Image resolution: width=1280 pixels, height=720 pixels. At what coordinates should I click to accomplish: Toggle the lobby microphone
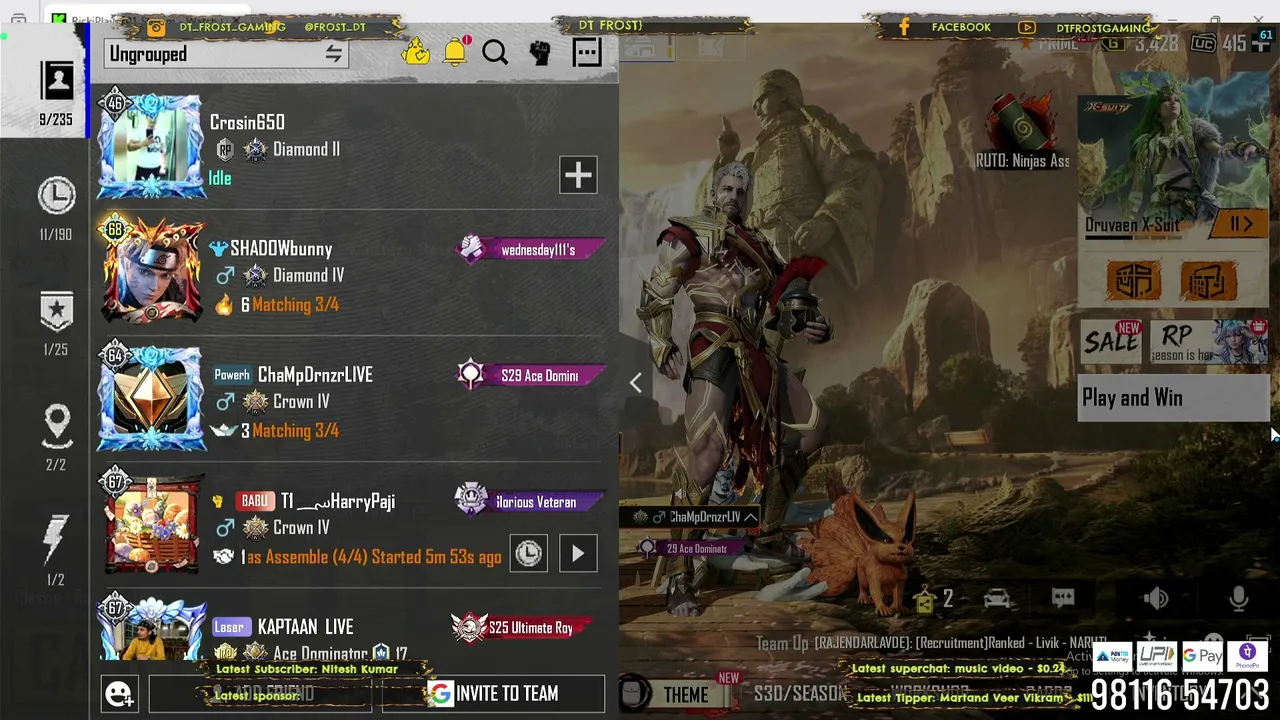pyautogui.click(x=1239, y=598)
